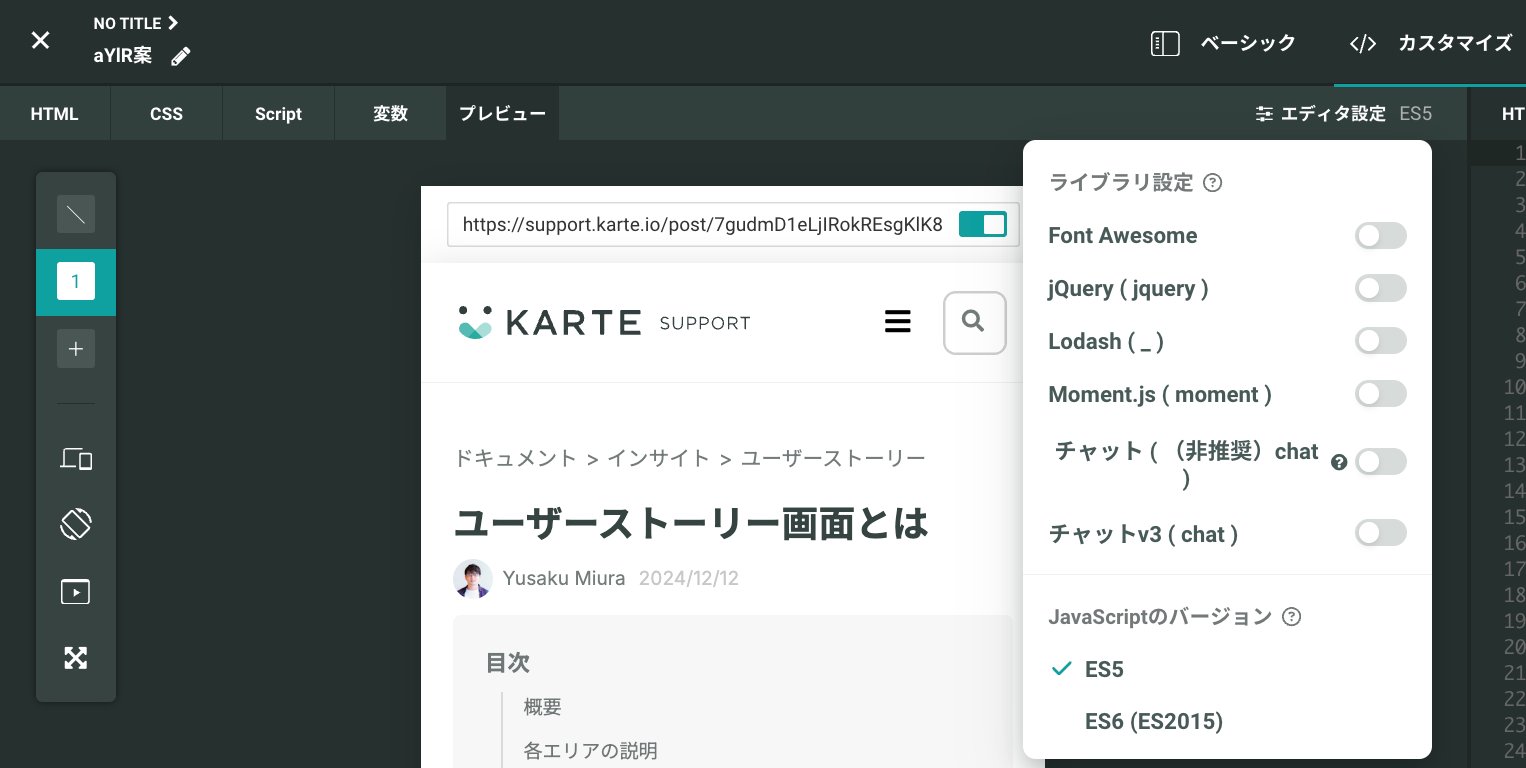The height and width of the screenshot is (768, 1526).
Task: Toggle the Moment.js library switch
Action: (x=1380, y=394)
